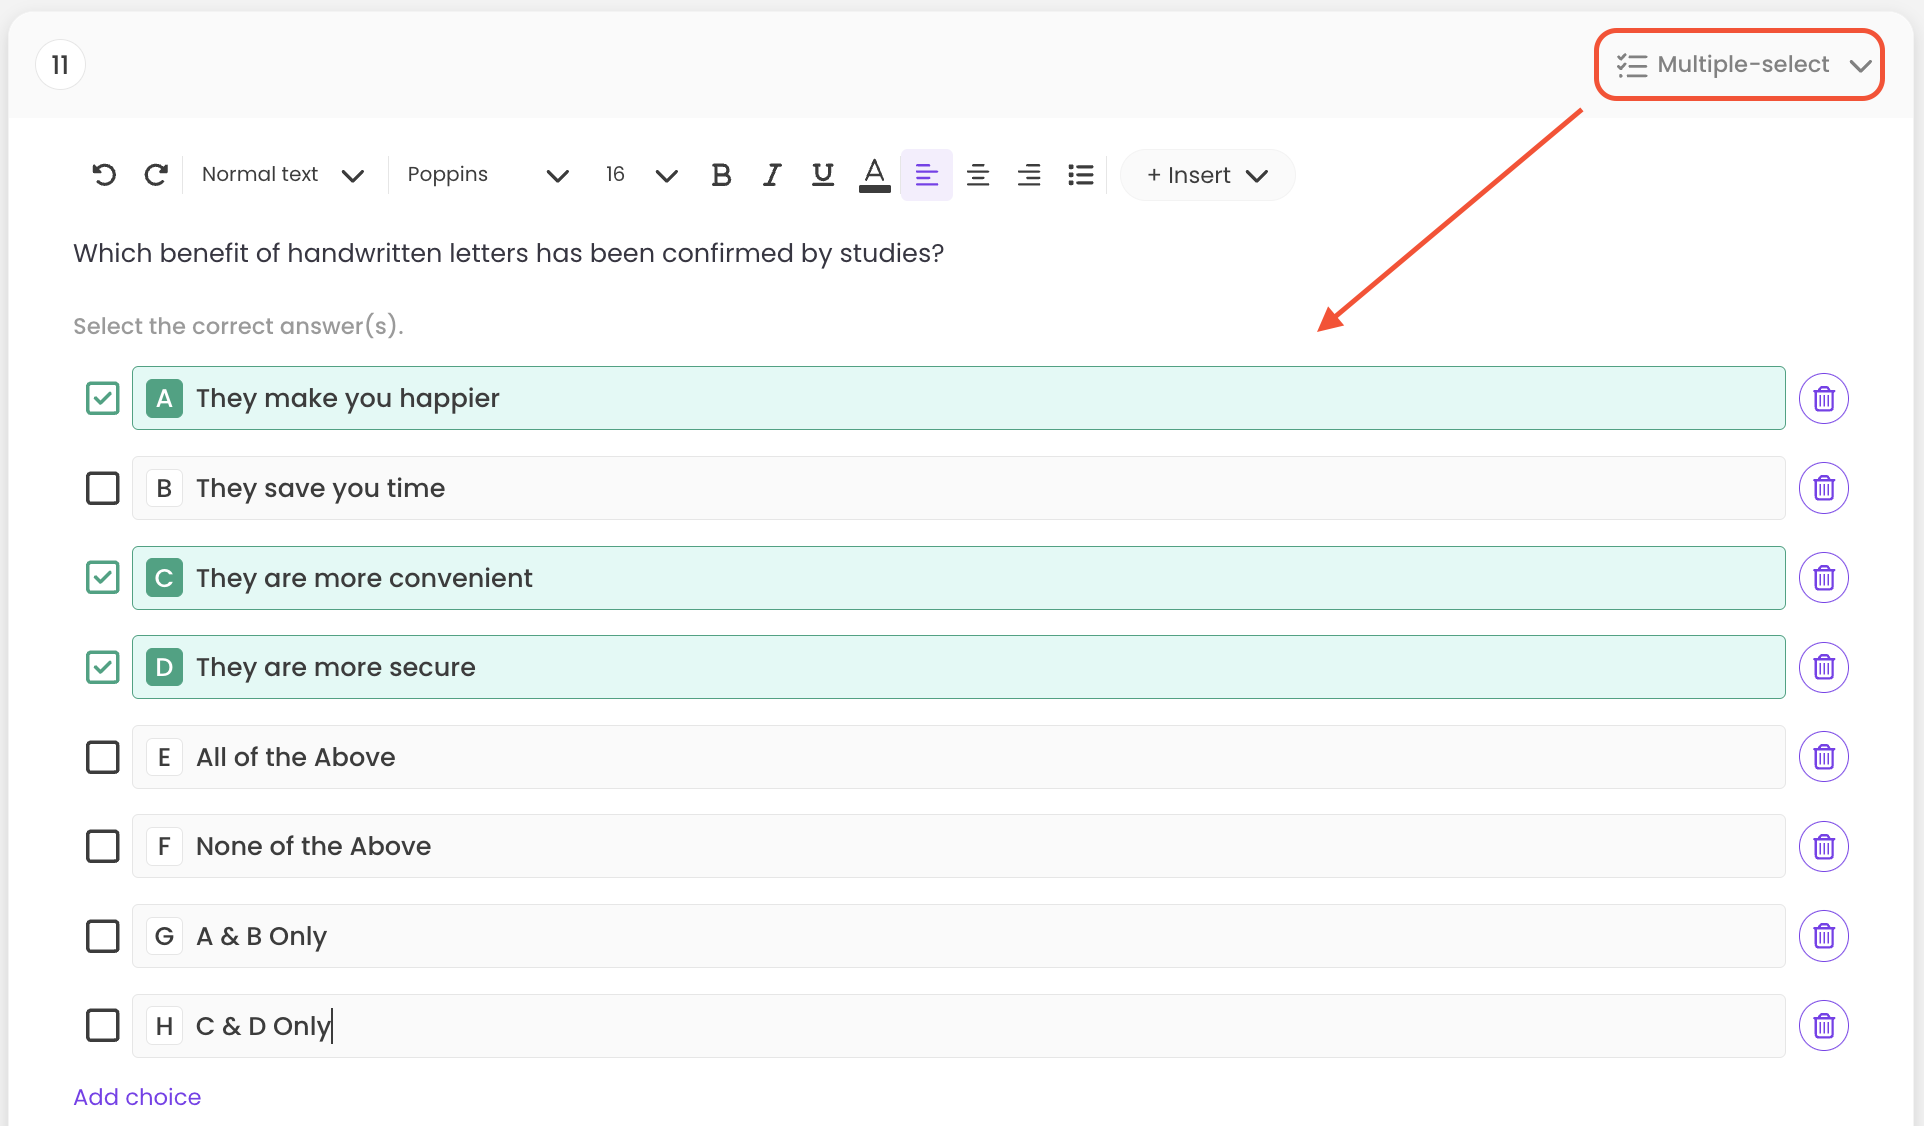Open the Insert menu
Viewport: 1924px width, 1126px height.
coord(1207,175)
